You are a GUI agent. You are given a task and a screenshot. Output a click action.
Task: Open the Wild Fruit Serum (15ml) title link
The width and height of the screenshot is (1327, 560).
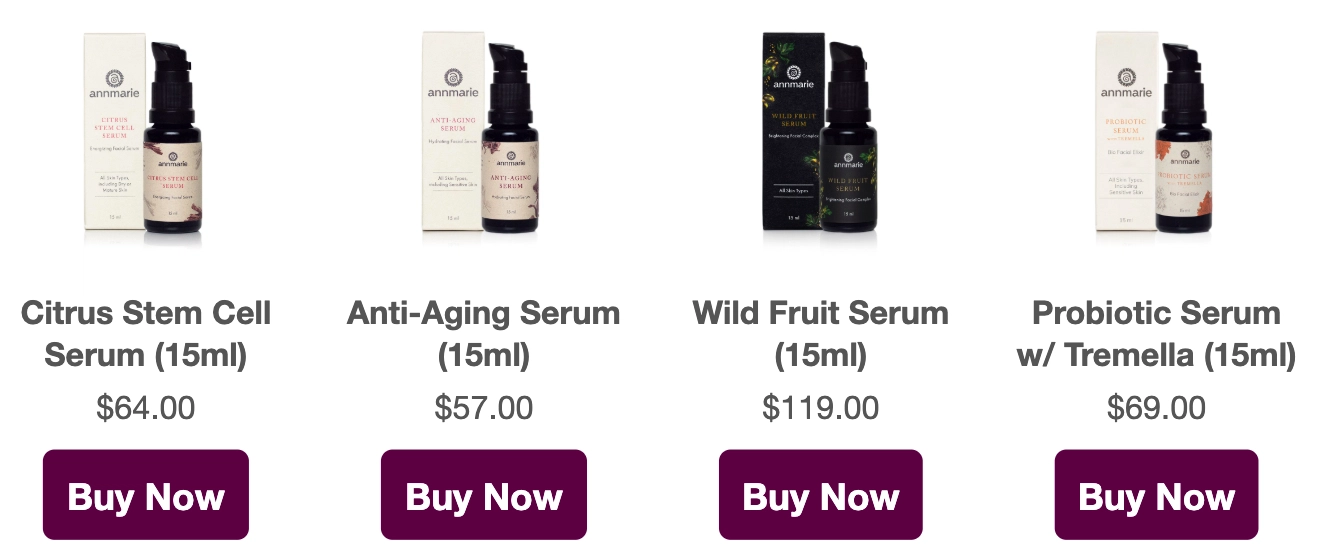click(x=821, y=333)
